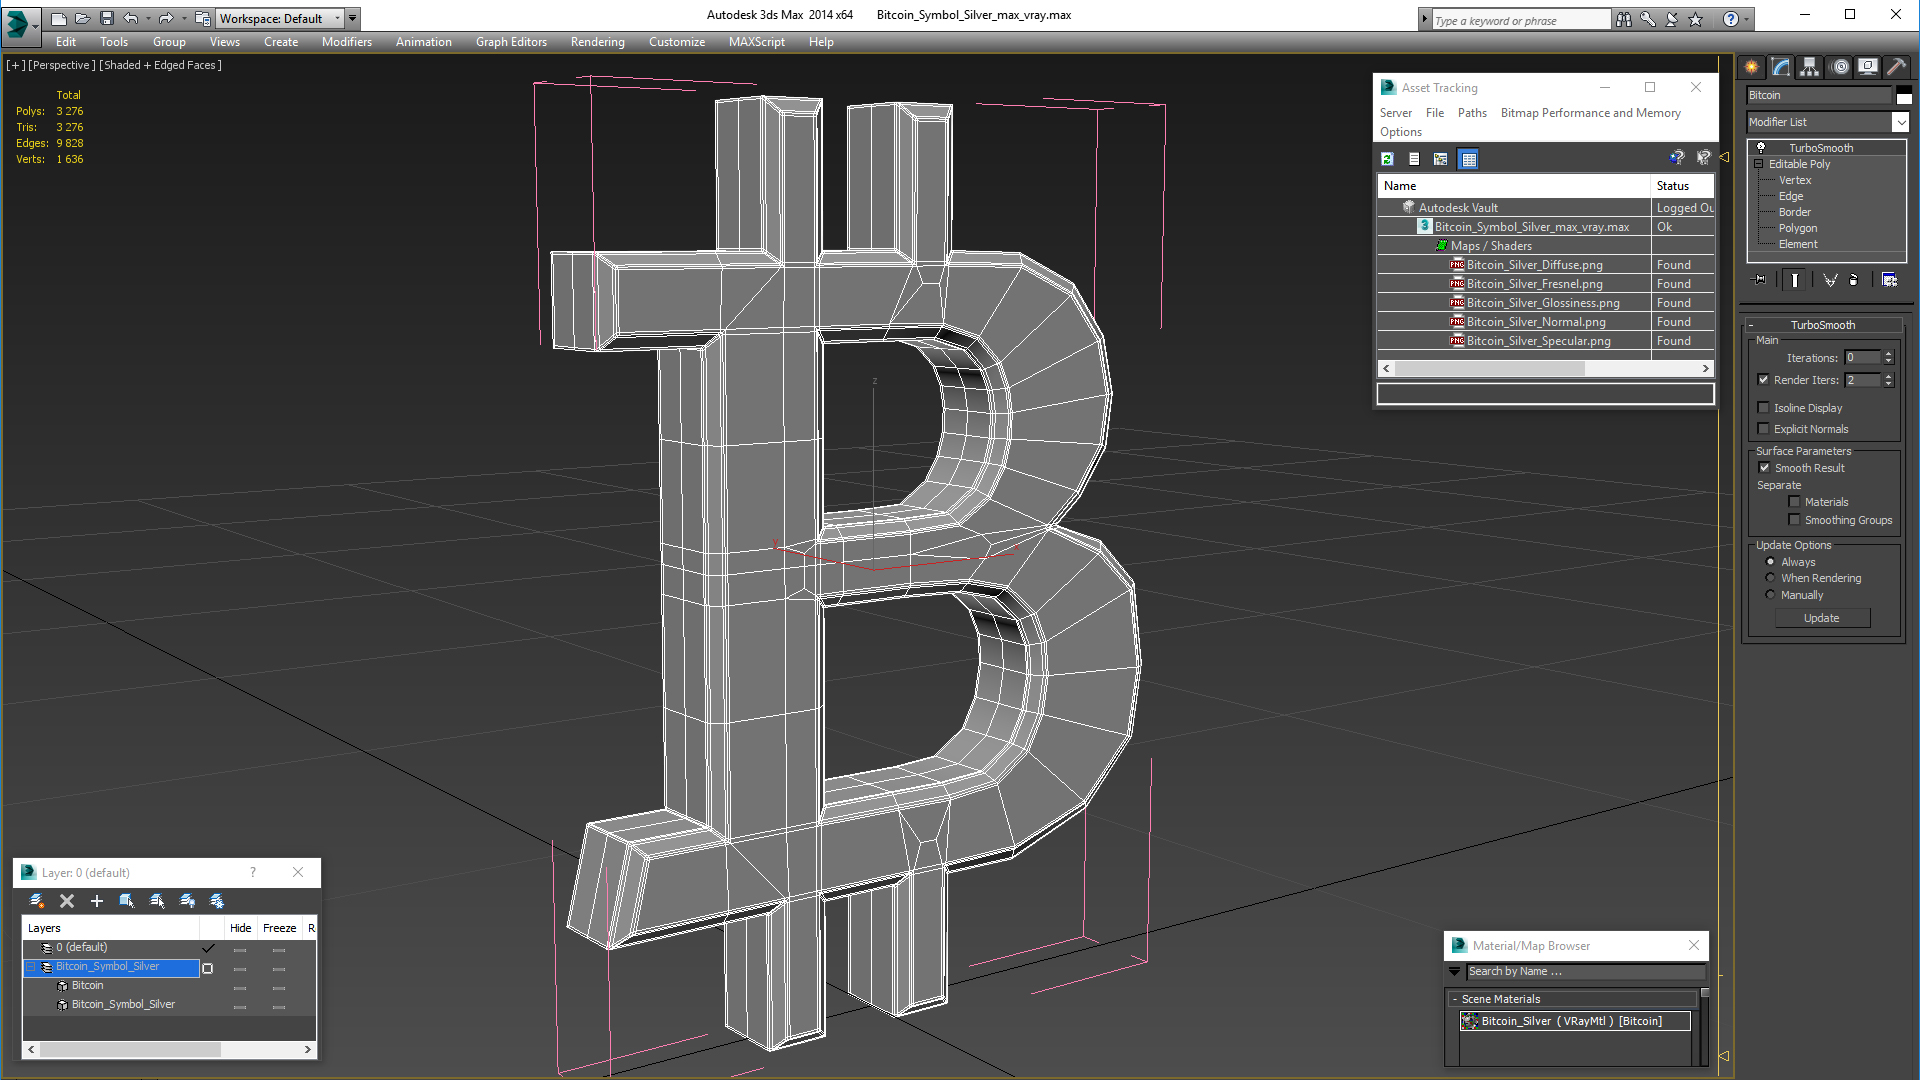Image resolution: width=1920 pixels, height=1080 pixels.
Task: Switch Asset Tracking to table view
Action: click(x=1468, y=159)
